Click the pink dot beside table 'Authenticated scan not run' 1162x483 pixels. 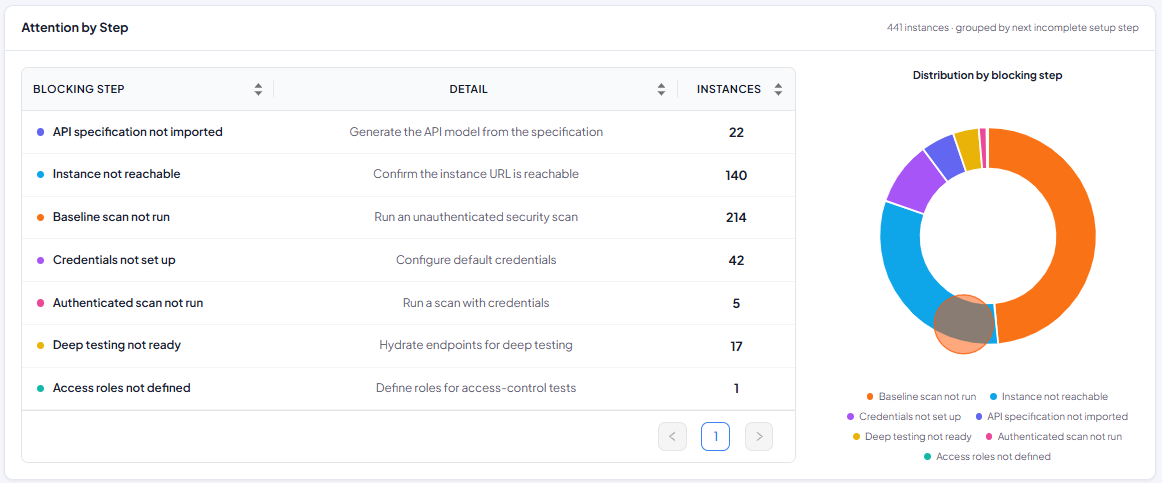pos(40,303)
